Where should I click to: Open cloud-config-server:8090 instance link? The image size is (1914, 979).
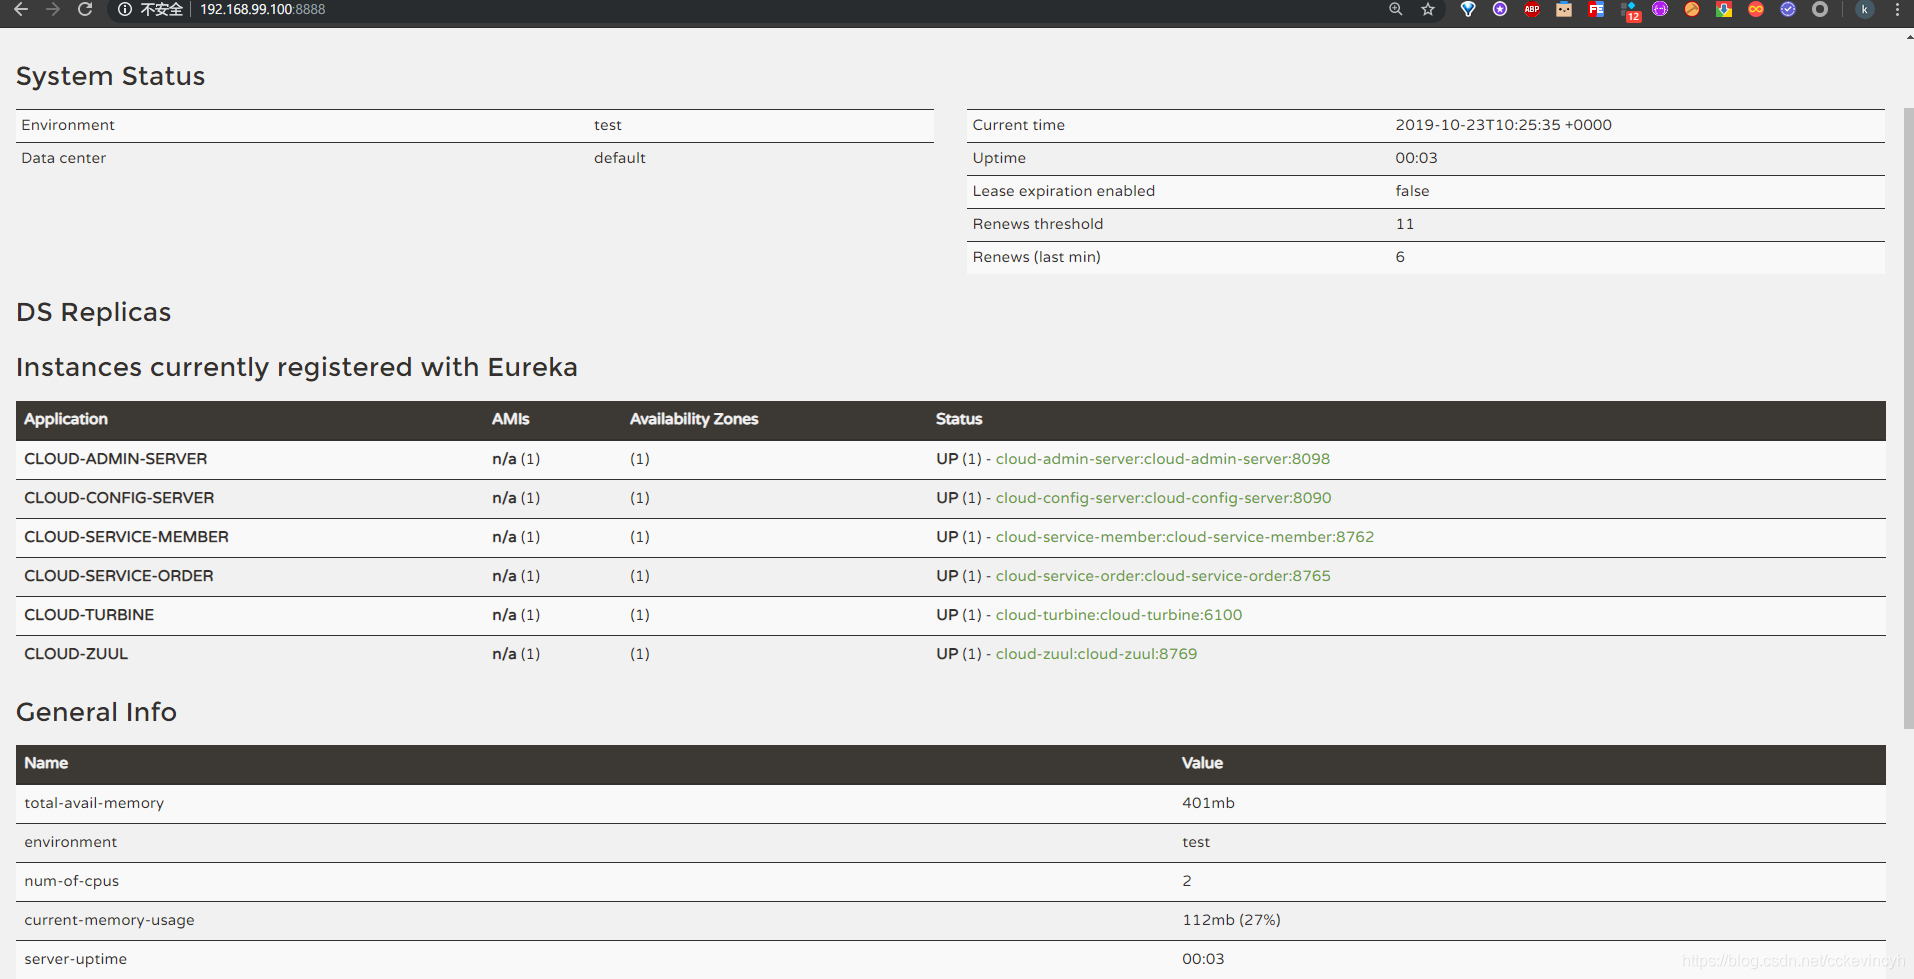1163,498
